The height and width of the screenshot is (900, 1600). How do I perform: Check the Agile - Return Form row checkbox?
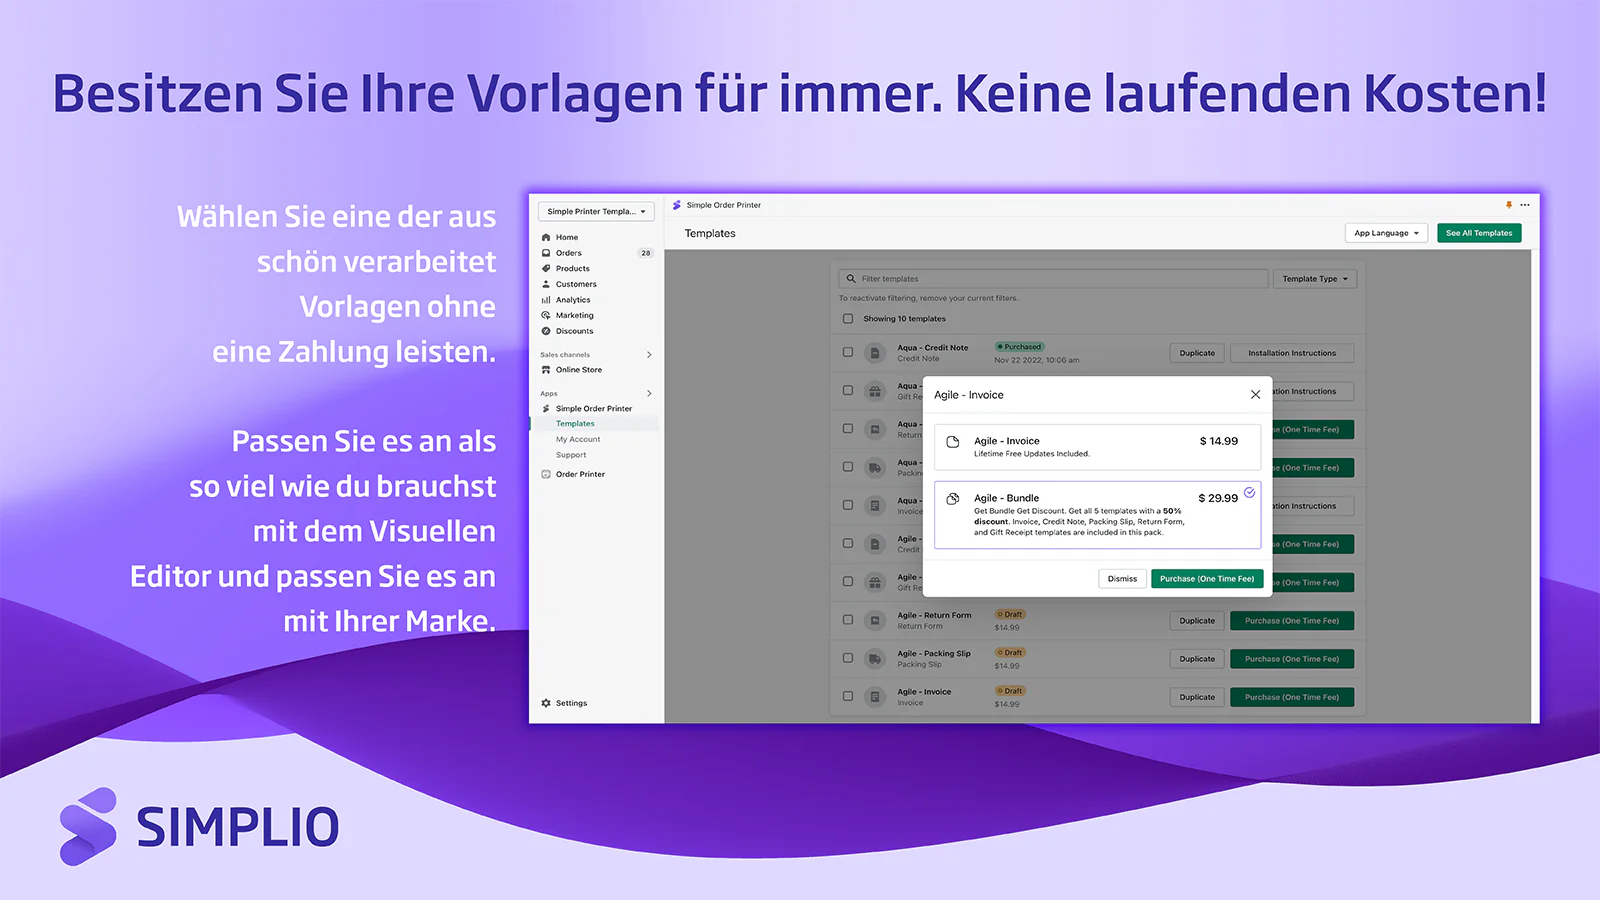pos(848,620)
